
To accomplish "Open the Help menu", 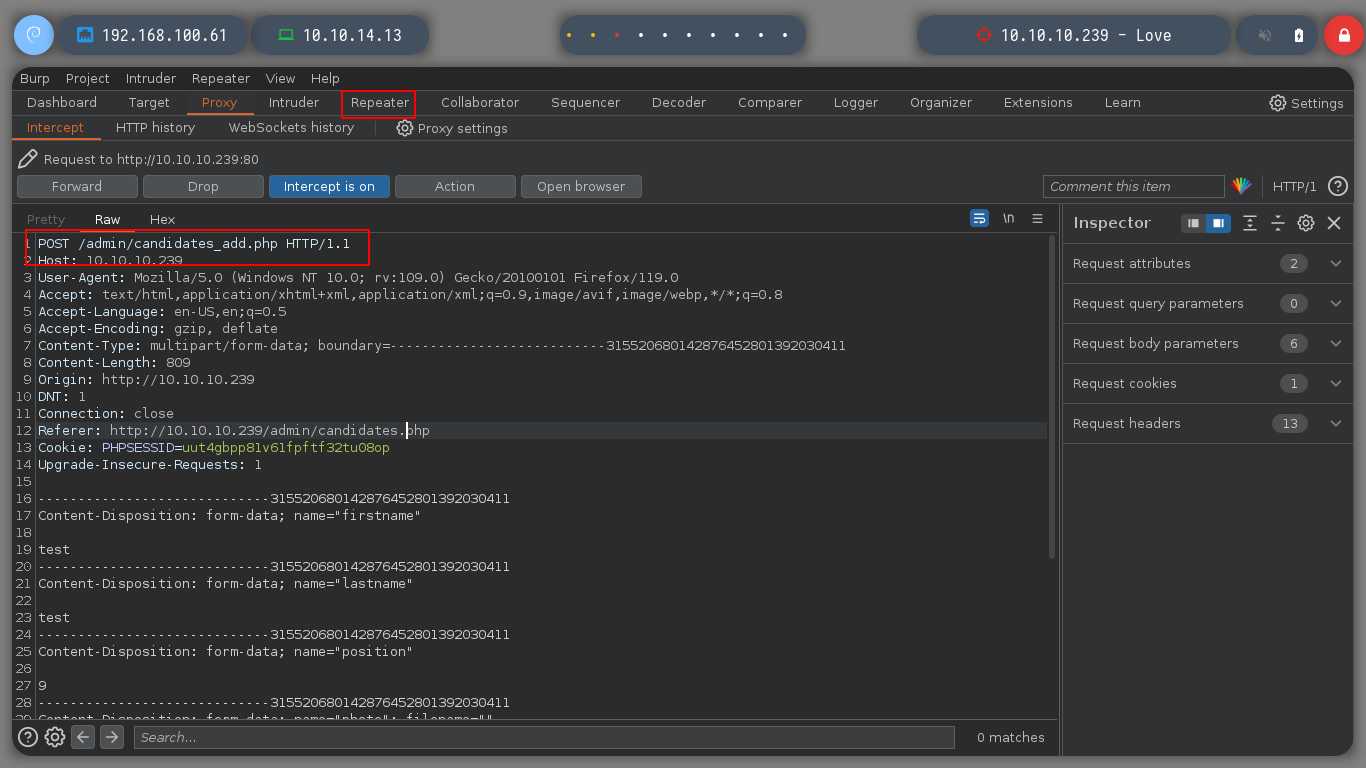I will point(325,78).
